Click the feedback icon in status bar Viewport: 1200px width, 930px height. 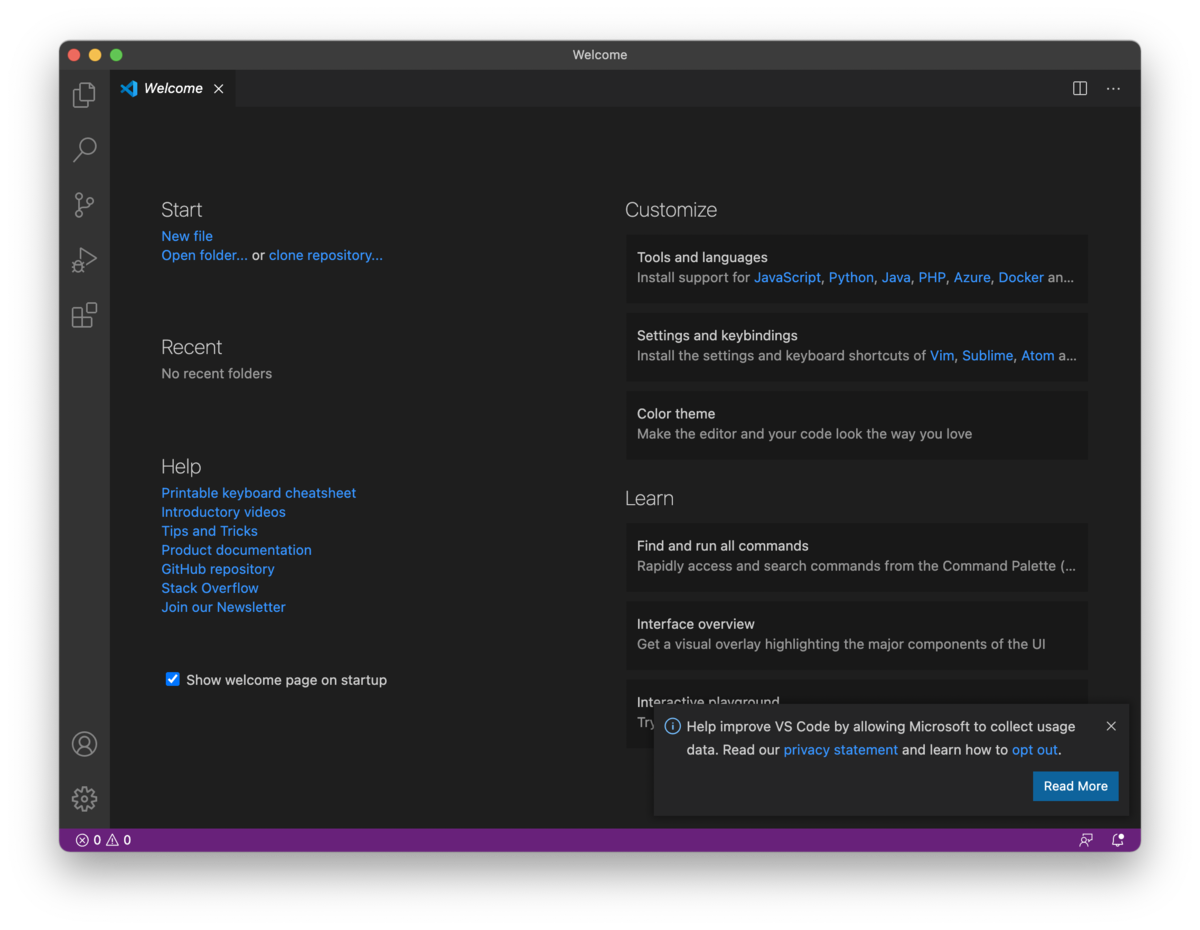coord(1086,840)
